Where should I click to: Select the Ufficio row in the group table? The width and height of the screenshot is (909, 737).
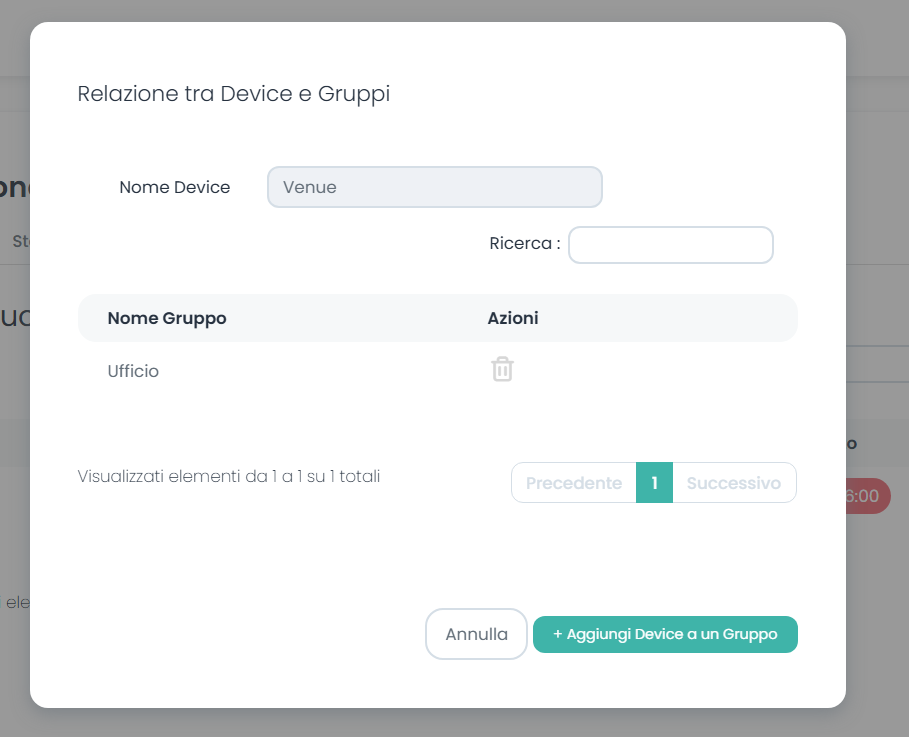click(x=133, y=370)
